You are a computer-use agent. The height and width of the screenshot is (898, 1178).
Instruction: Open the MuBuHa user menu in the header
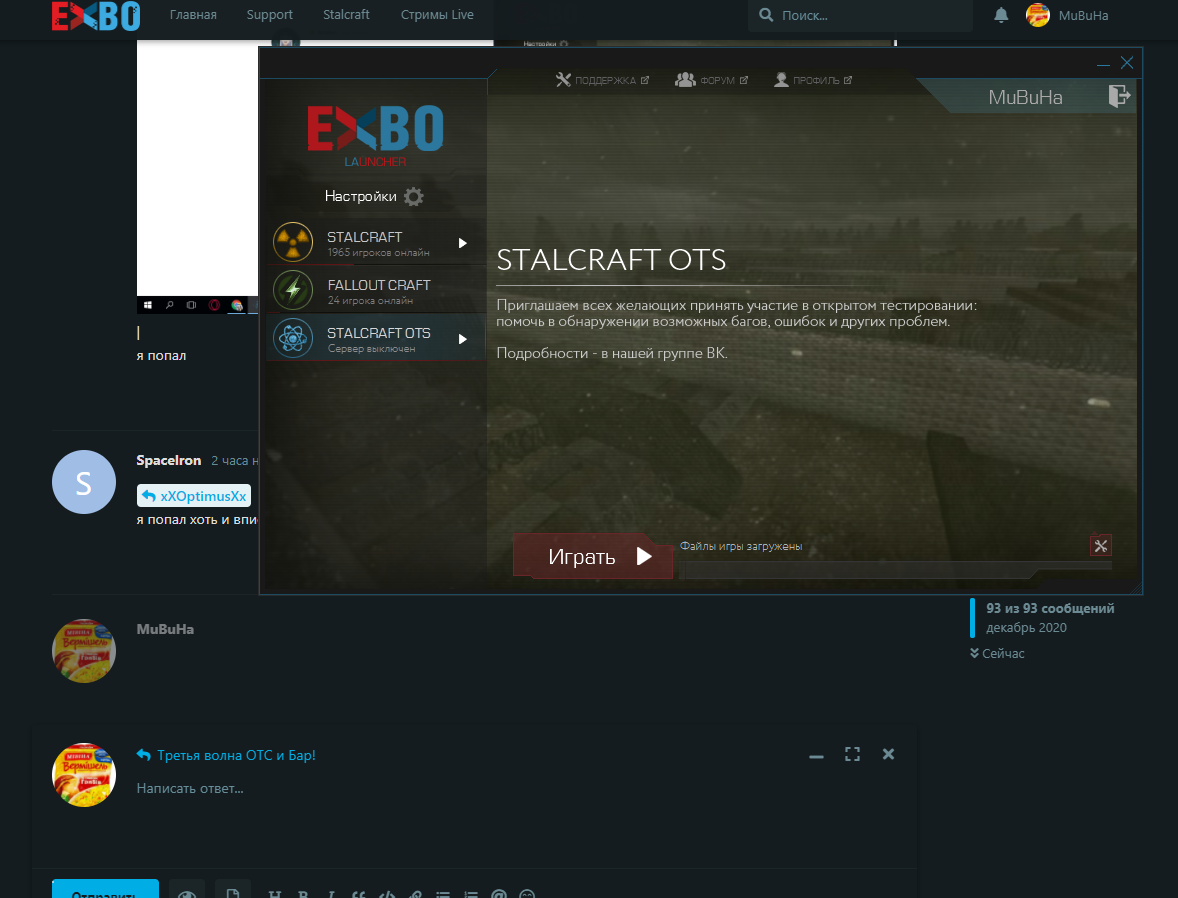[1067, 15]
